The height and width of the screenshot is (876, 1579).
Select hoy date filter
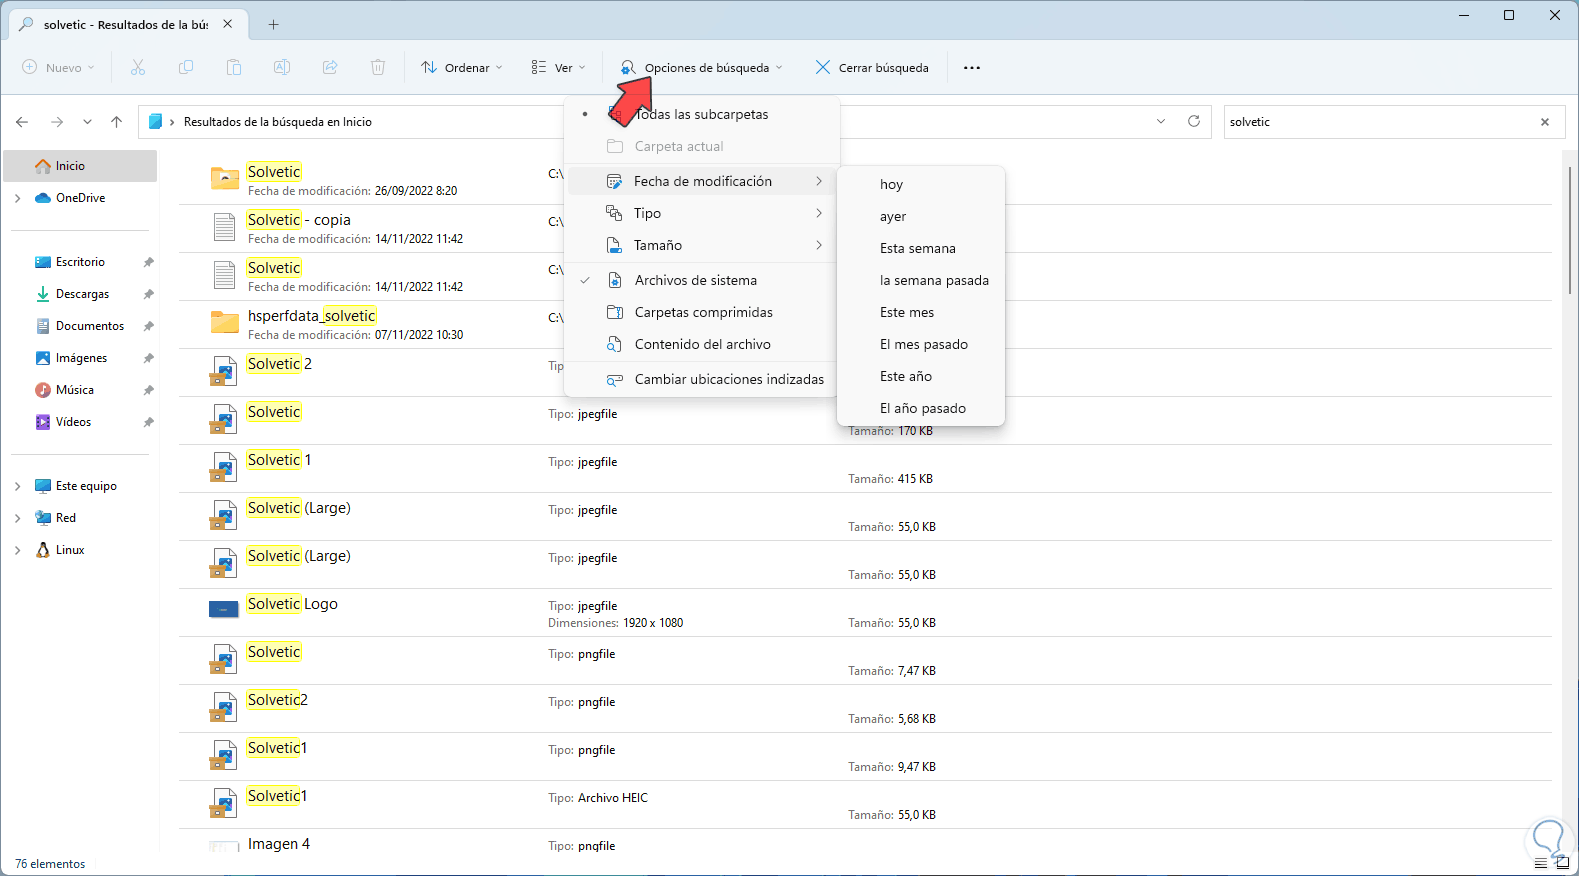(921, 184)
